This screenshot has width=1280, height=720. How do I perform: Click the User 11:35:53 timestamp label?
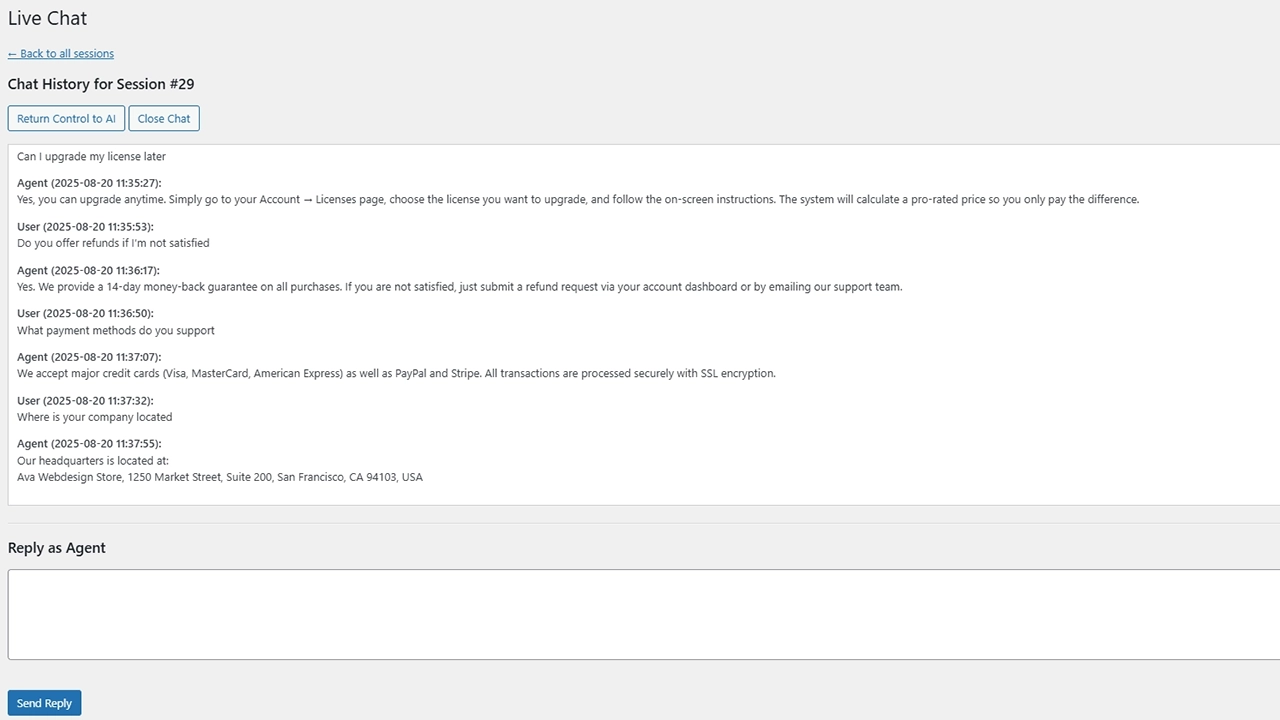pos(85,227)
